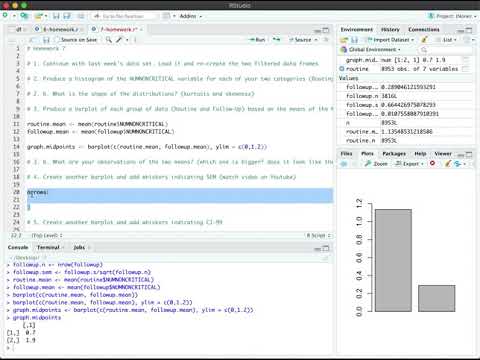Open the Export plot dropdown
Image resolution: width=480 pixels, height=360 pixels.
[x=409, y=164]
